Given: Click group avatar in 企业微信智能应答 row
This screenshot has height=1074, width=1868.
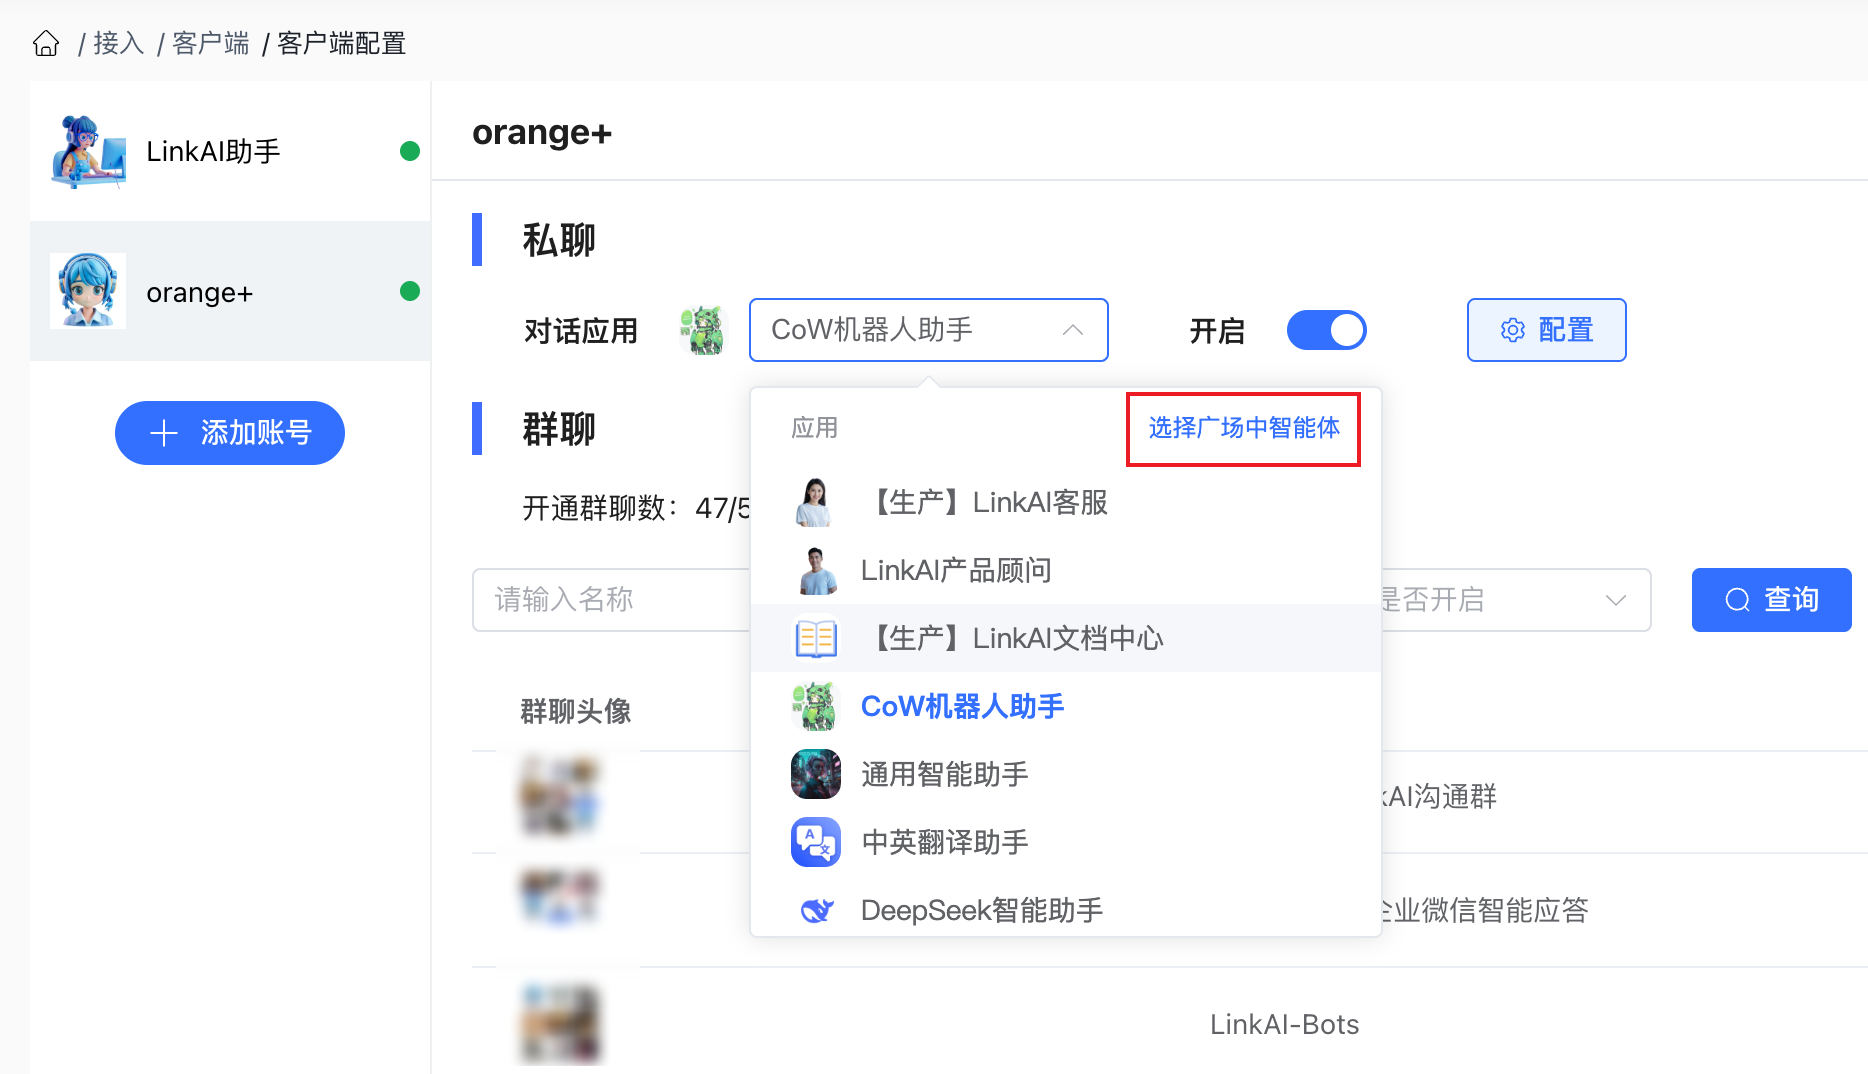Looking at the screenshot, I should (561, 897).
